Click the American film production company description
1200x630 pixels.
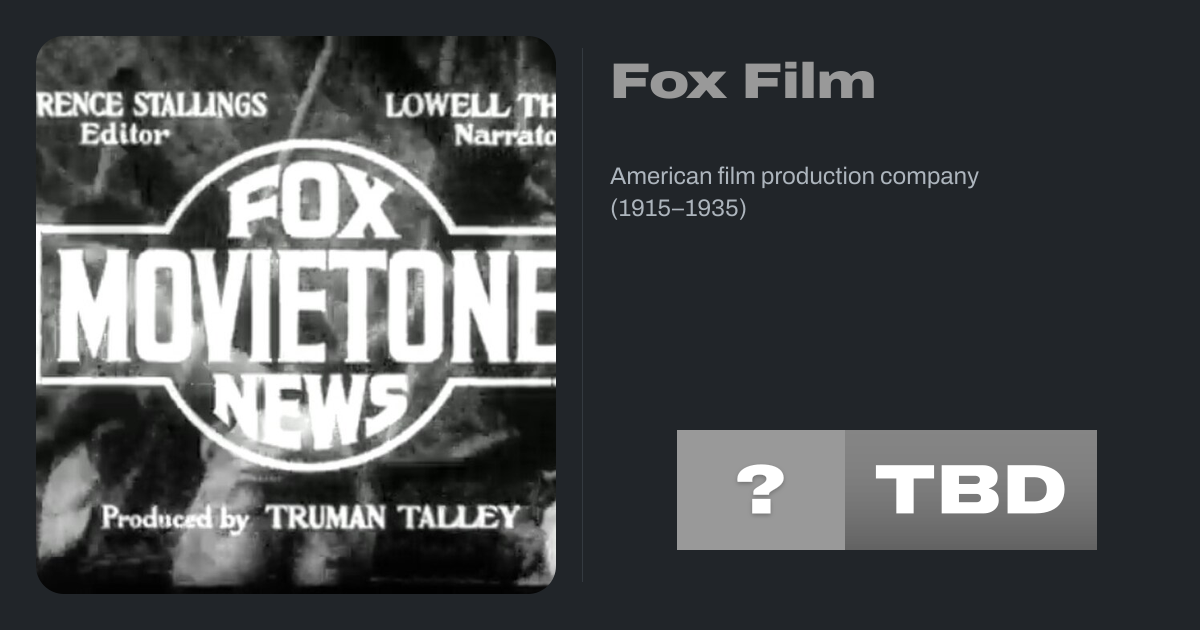click(794, 177)
